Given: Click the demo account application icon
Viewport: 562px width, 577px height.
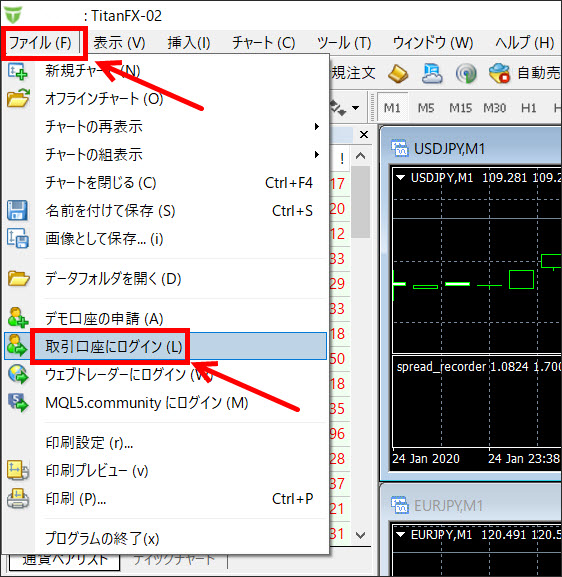Looking at the screenshot, I should (x=18, y=318).
